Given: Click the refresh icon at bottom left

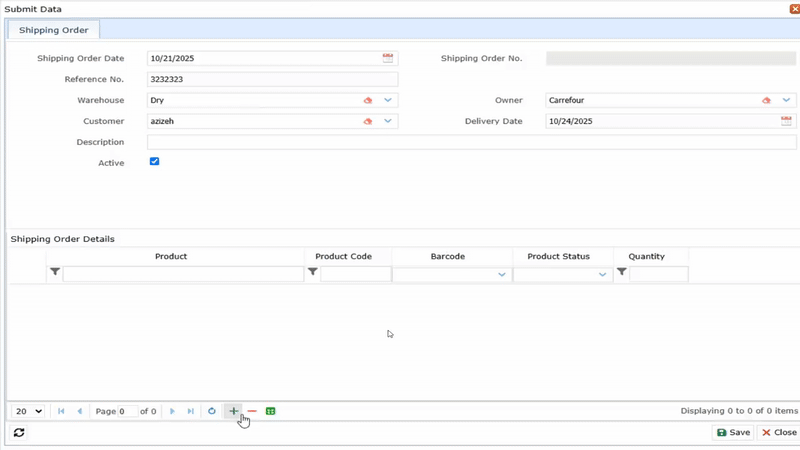Looking at the screenshot, I should tap(19, 433).
